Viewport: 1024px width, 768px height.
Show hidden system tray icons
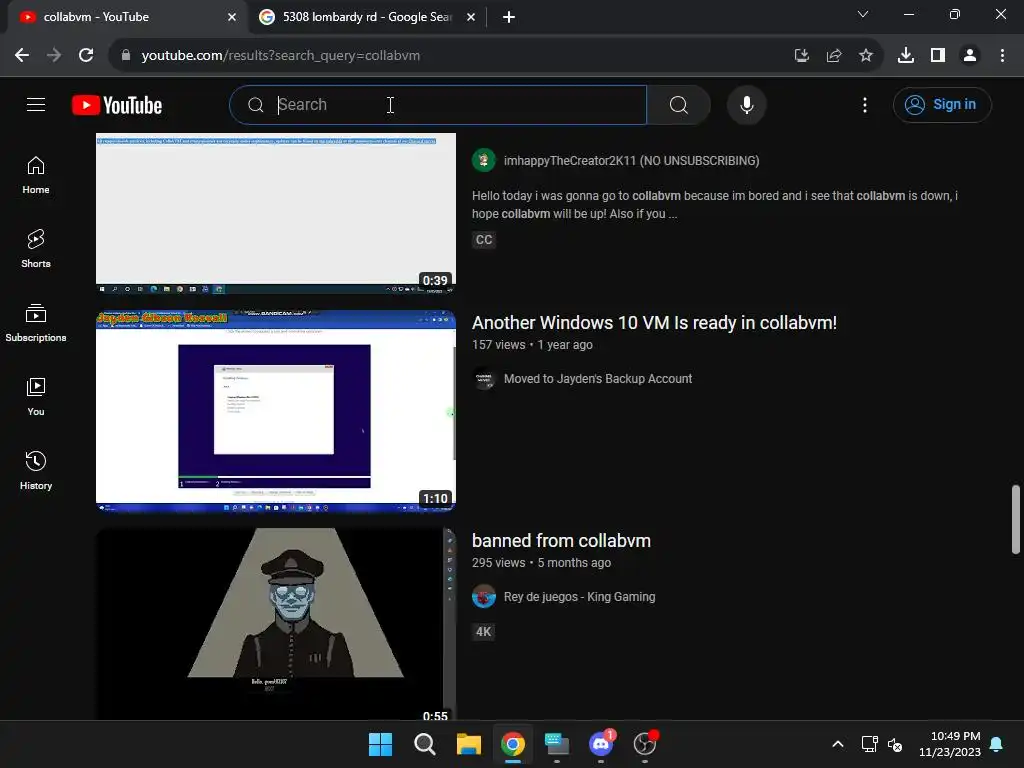(x=838, y=744)
